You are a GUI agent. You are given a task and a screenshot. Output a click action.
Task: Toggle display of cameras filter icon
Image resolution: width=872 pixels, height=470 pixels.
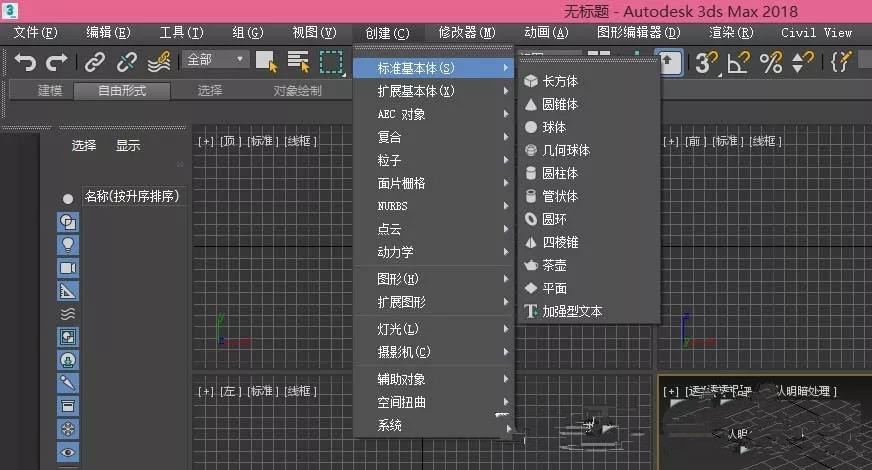(68, 268)
